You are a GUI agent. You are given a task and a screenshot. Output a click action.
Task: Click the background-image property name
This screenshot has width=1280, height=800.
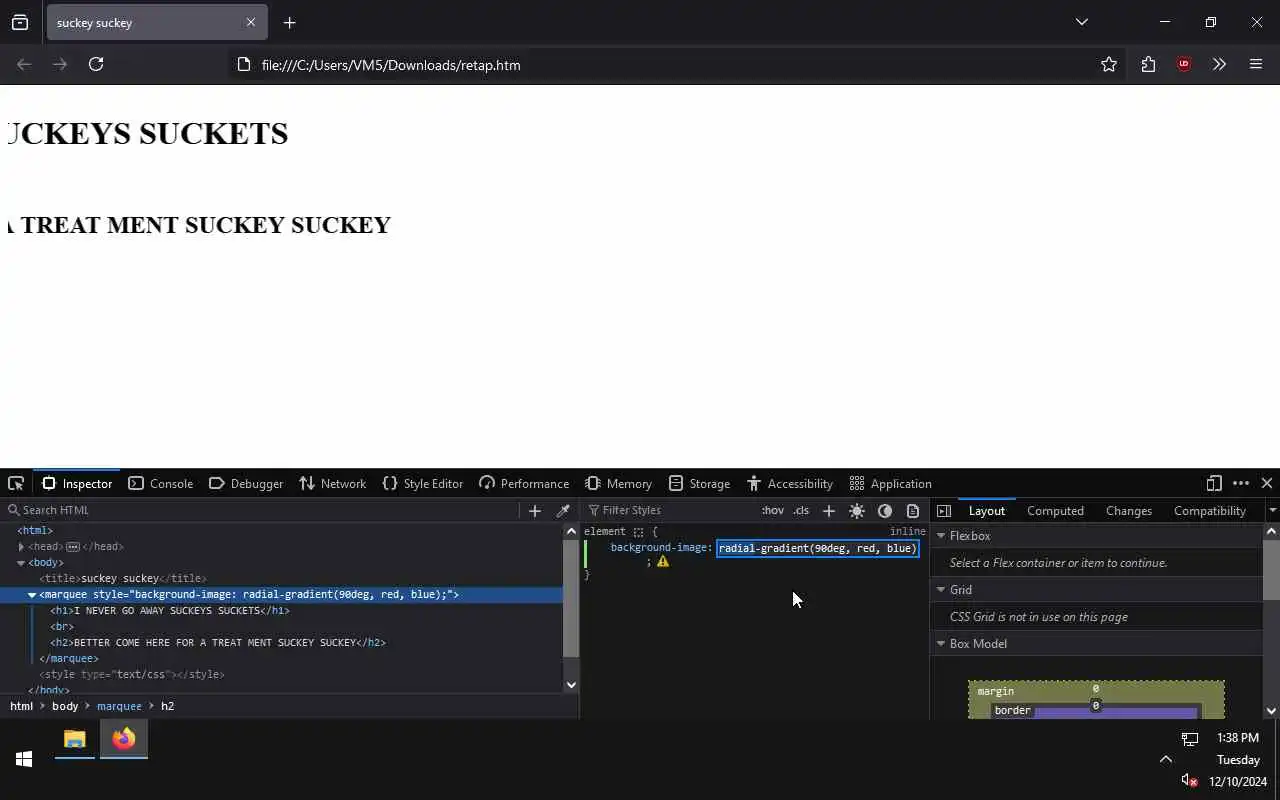click(659, 548)
